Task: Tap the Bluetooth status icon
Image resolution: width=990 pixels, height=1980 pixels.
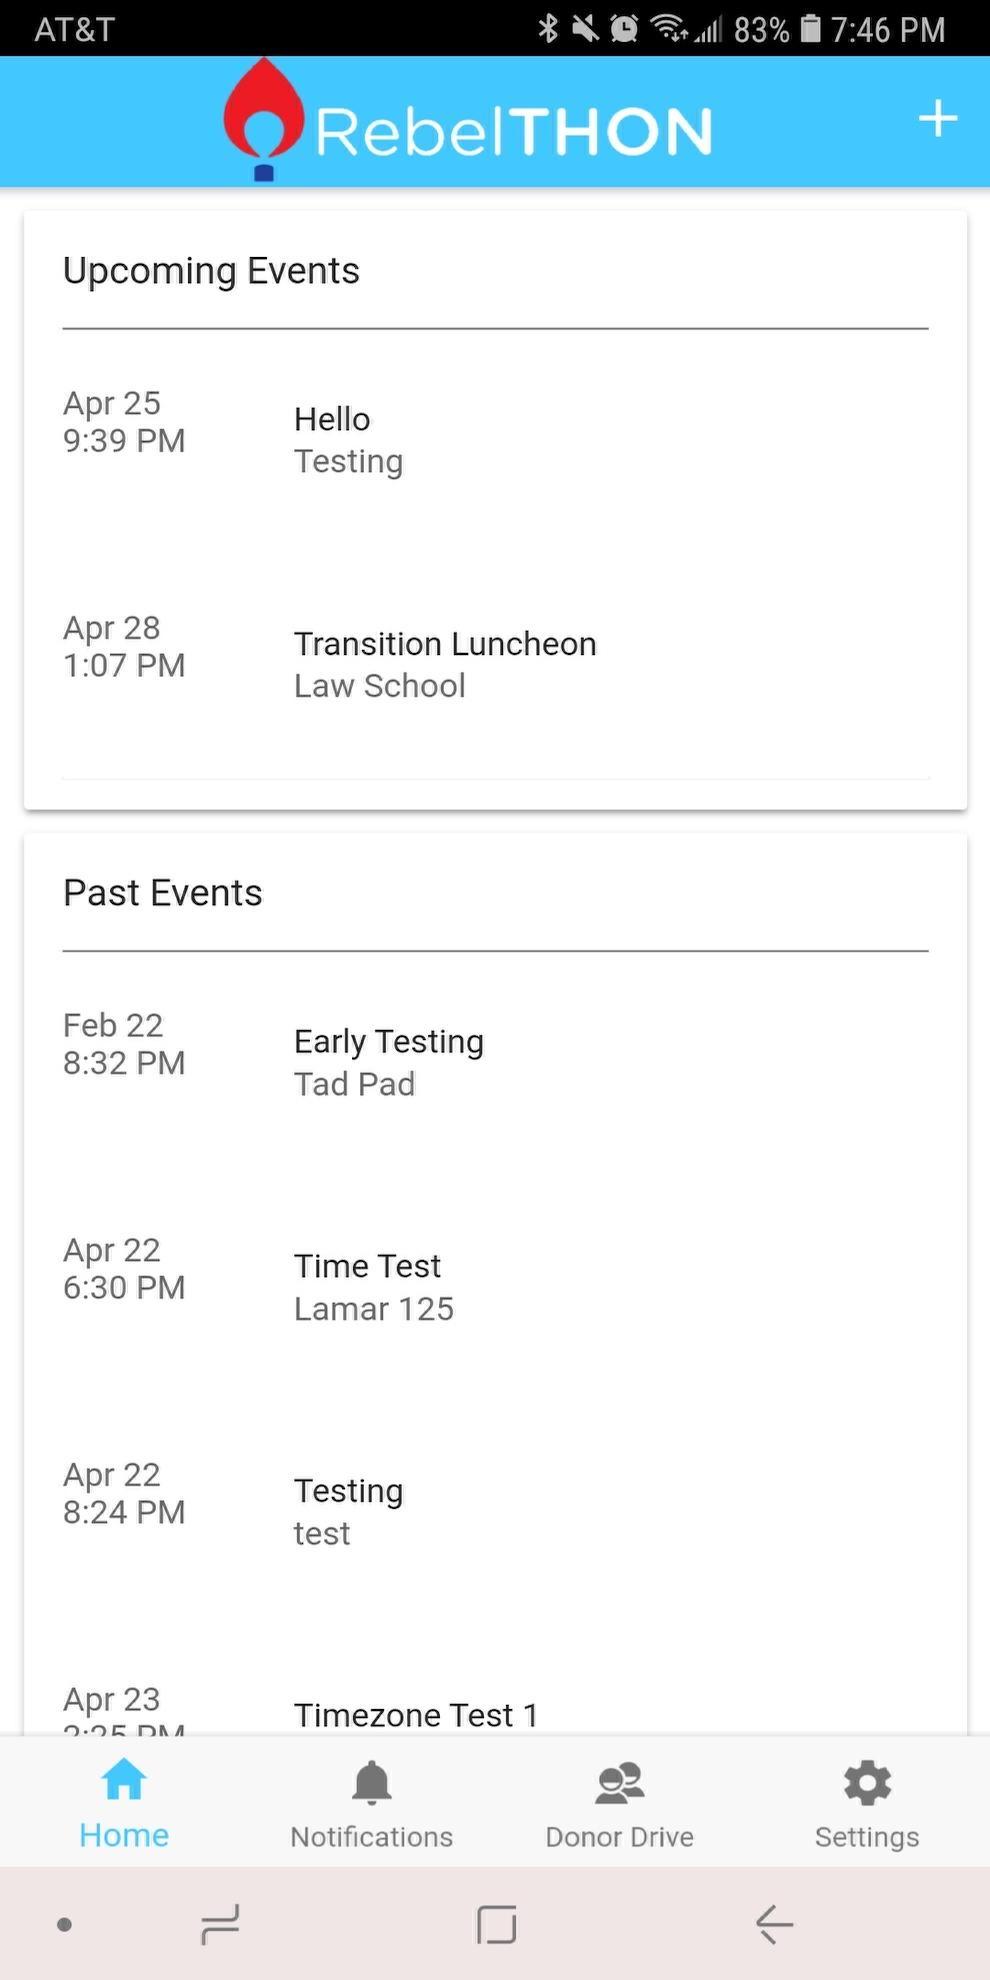Action: point(548,28)
